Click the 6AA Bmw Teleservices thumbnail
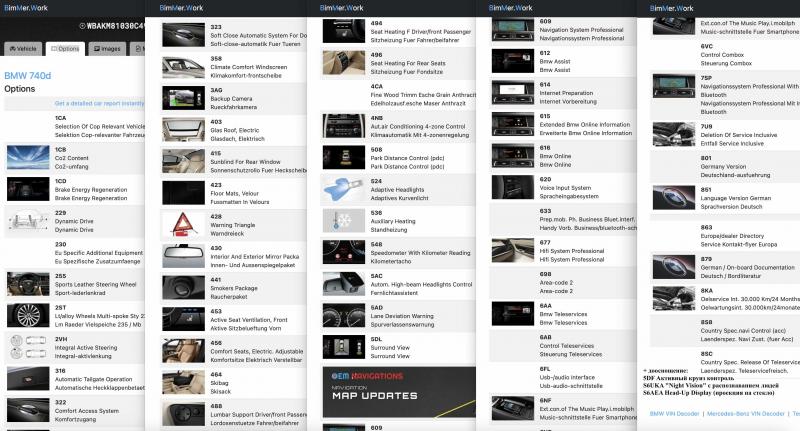This screenshot has height=431, width=800. point(513,314)
